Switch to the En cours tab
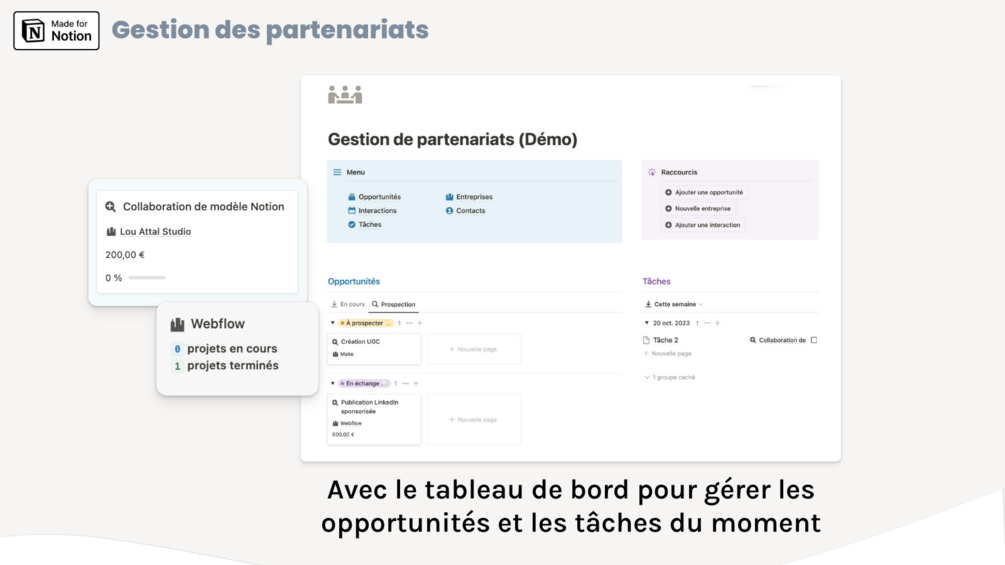Viewport: 1005px width, 565px height. [x=348, y=304]
